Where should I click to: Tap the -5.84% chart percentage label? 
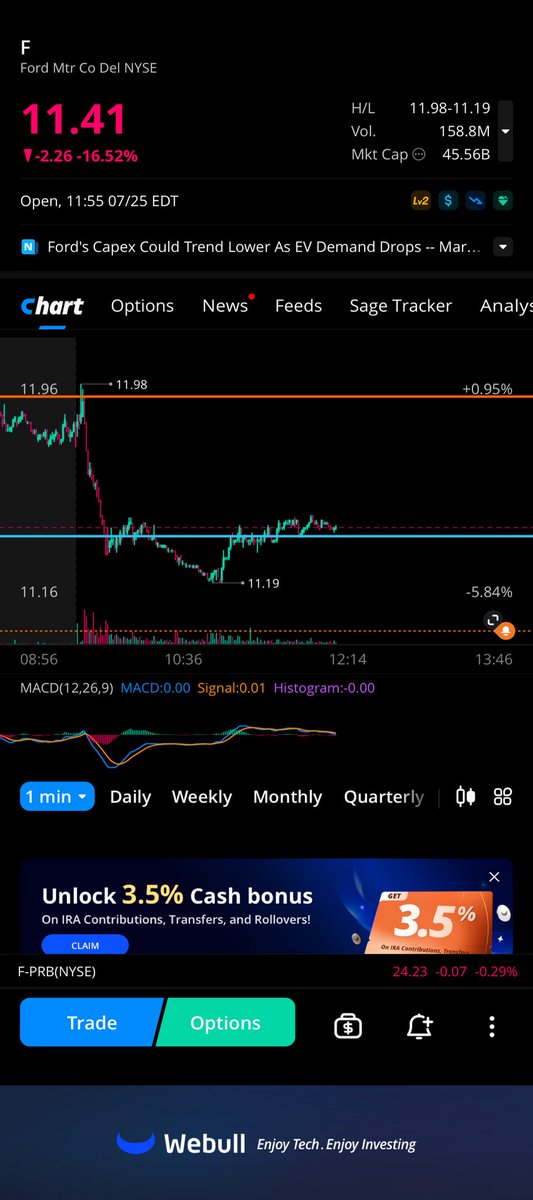point(489,592)
